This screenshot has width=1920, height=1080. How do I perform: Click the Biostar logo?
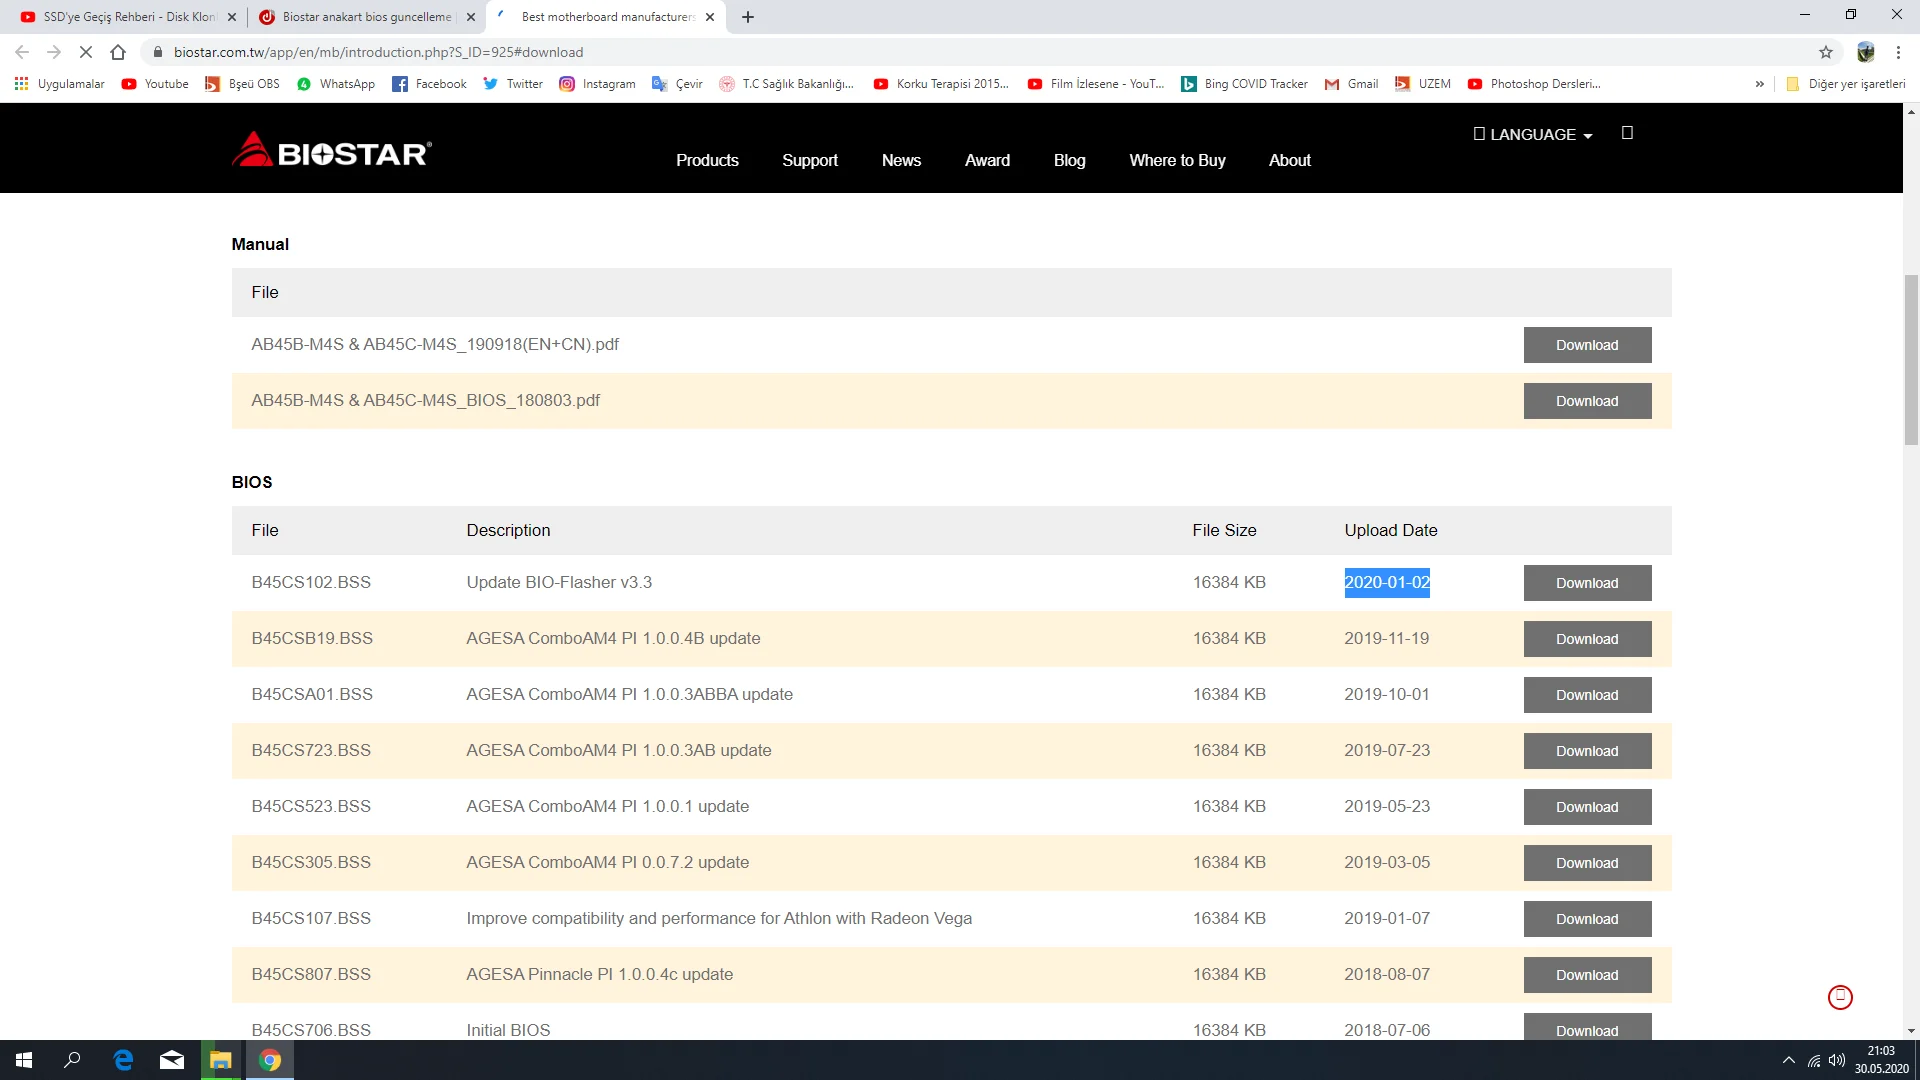pos(331,150)
